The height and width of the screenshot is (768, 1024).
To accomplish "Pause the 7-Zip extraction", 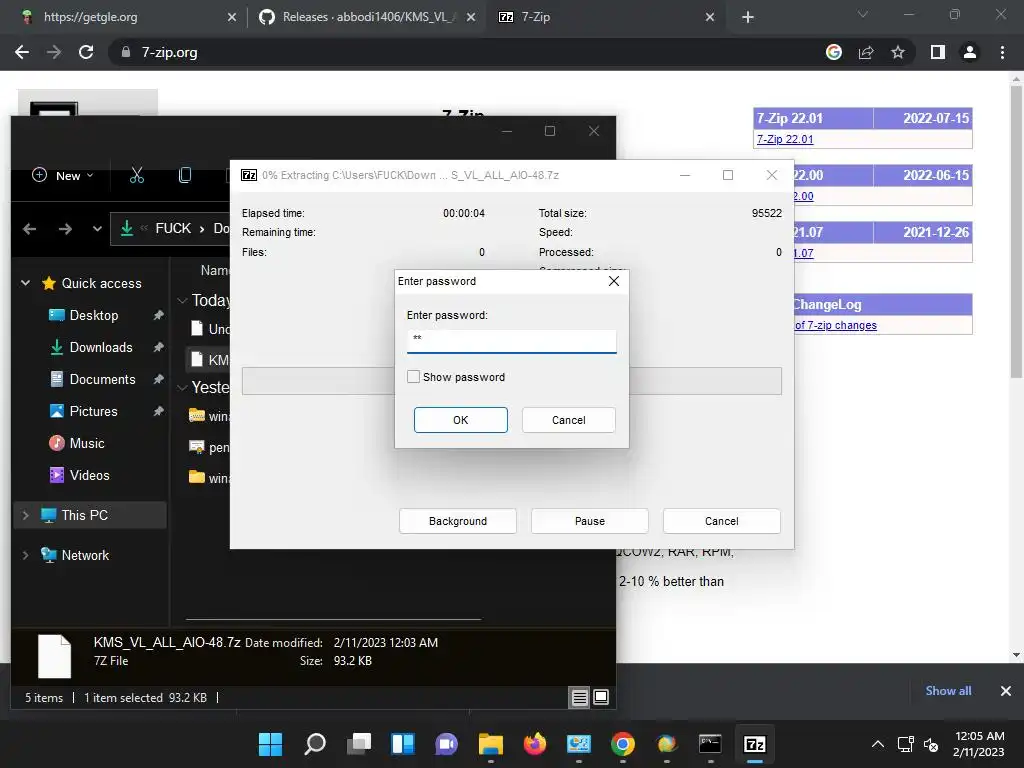I will coord(590,521).
